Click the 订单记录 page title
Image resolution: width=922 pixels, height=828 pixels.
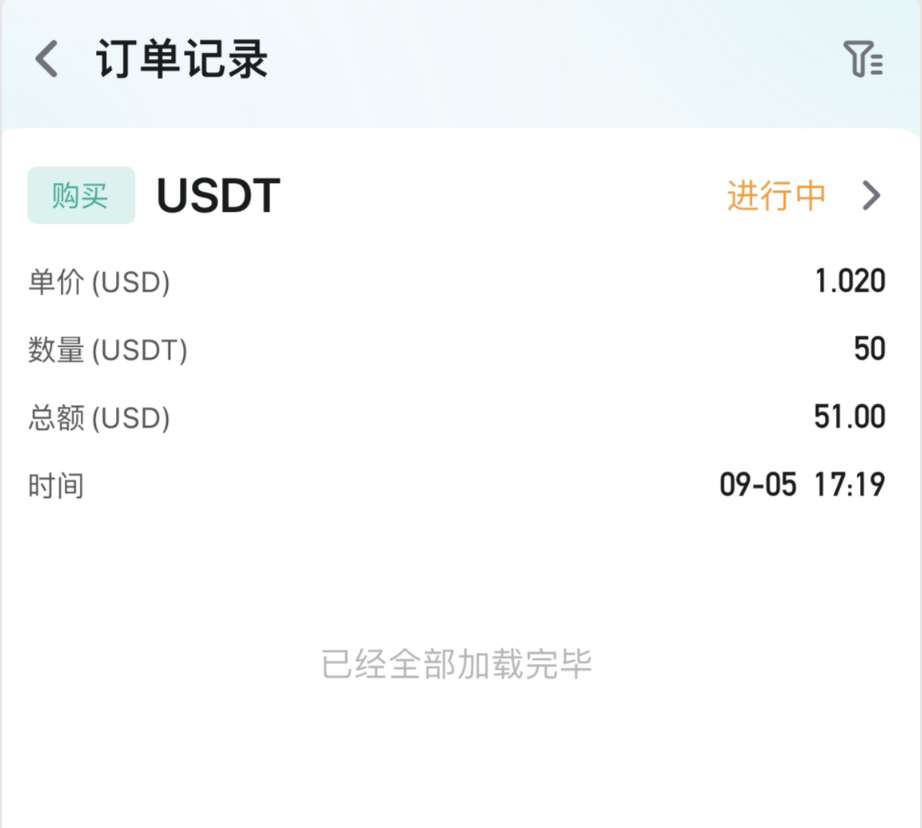tap(182, 59)
